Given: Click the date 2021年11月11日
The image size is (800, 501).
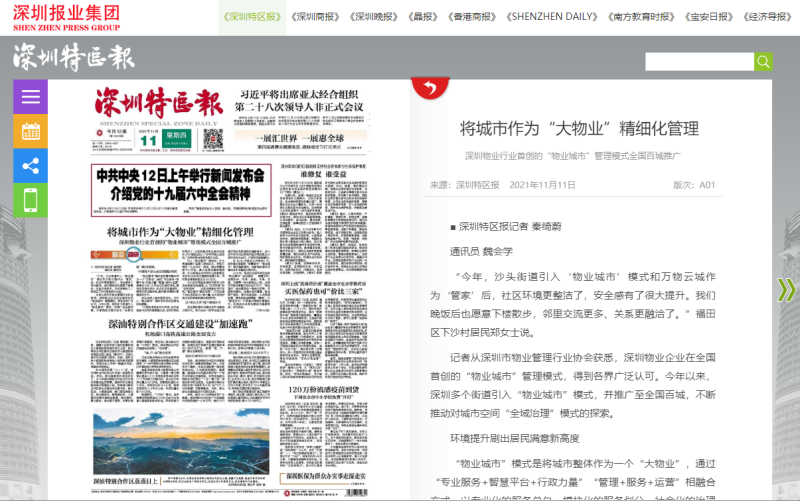Looking at the screenshot, I should [542, 185].
